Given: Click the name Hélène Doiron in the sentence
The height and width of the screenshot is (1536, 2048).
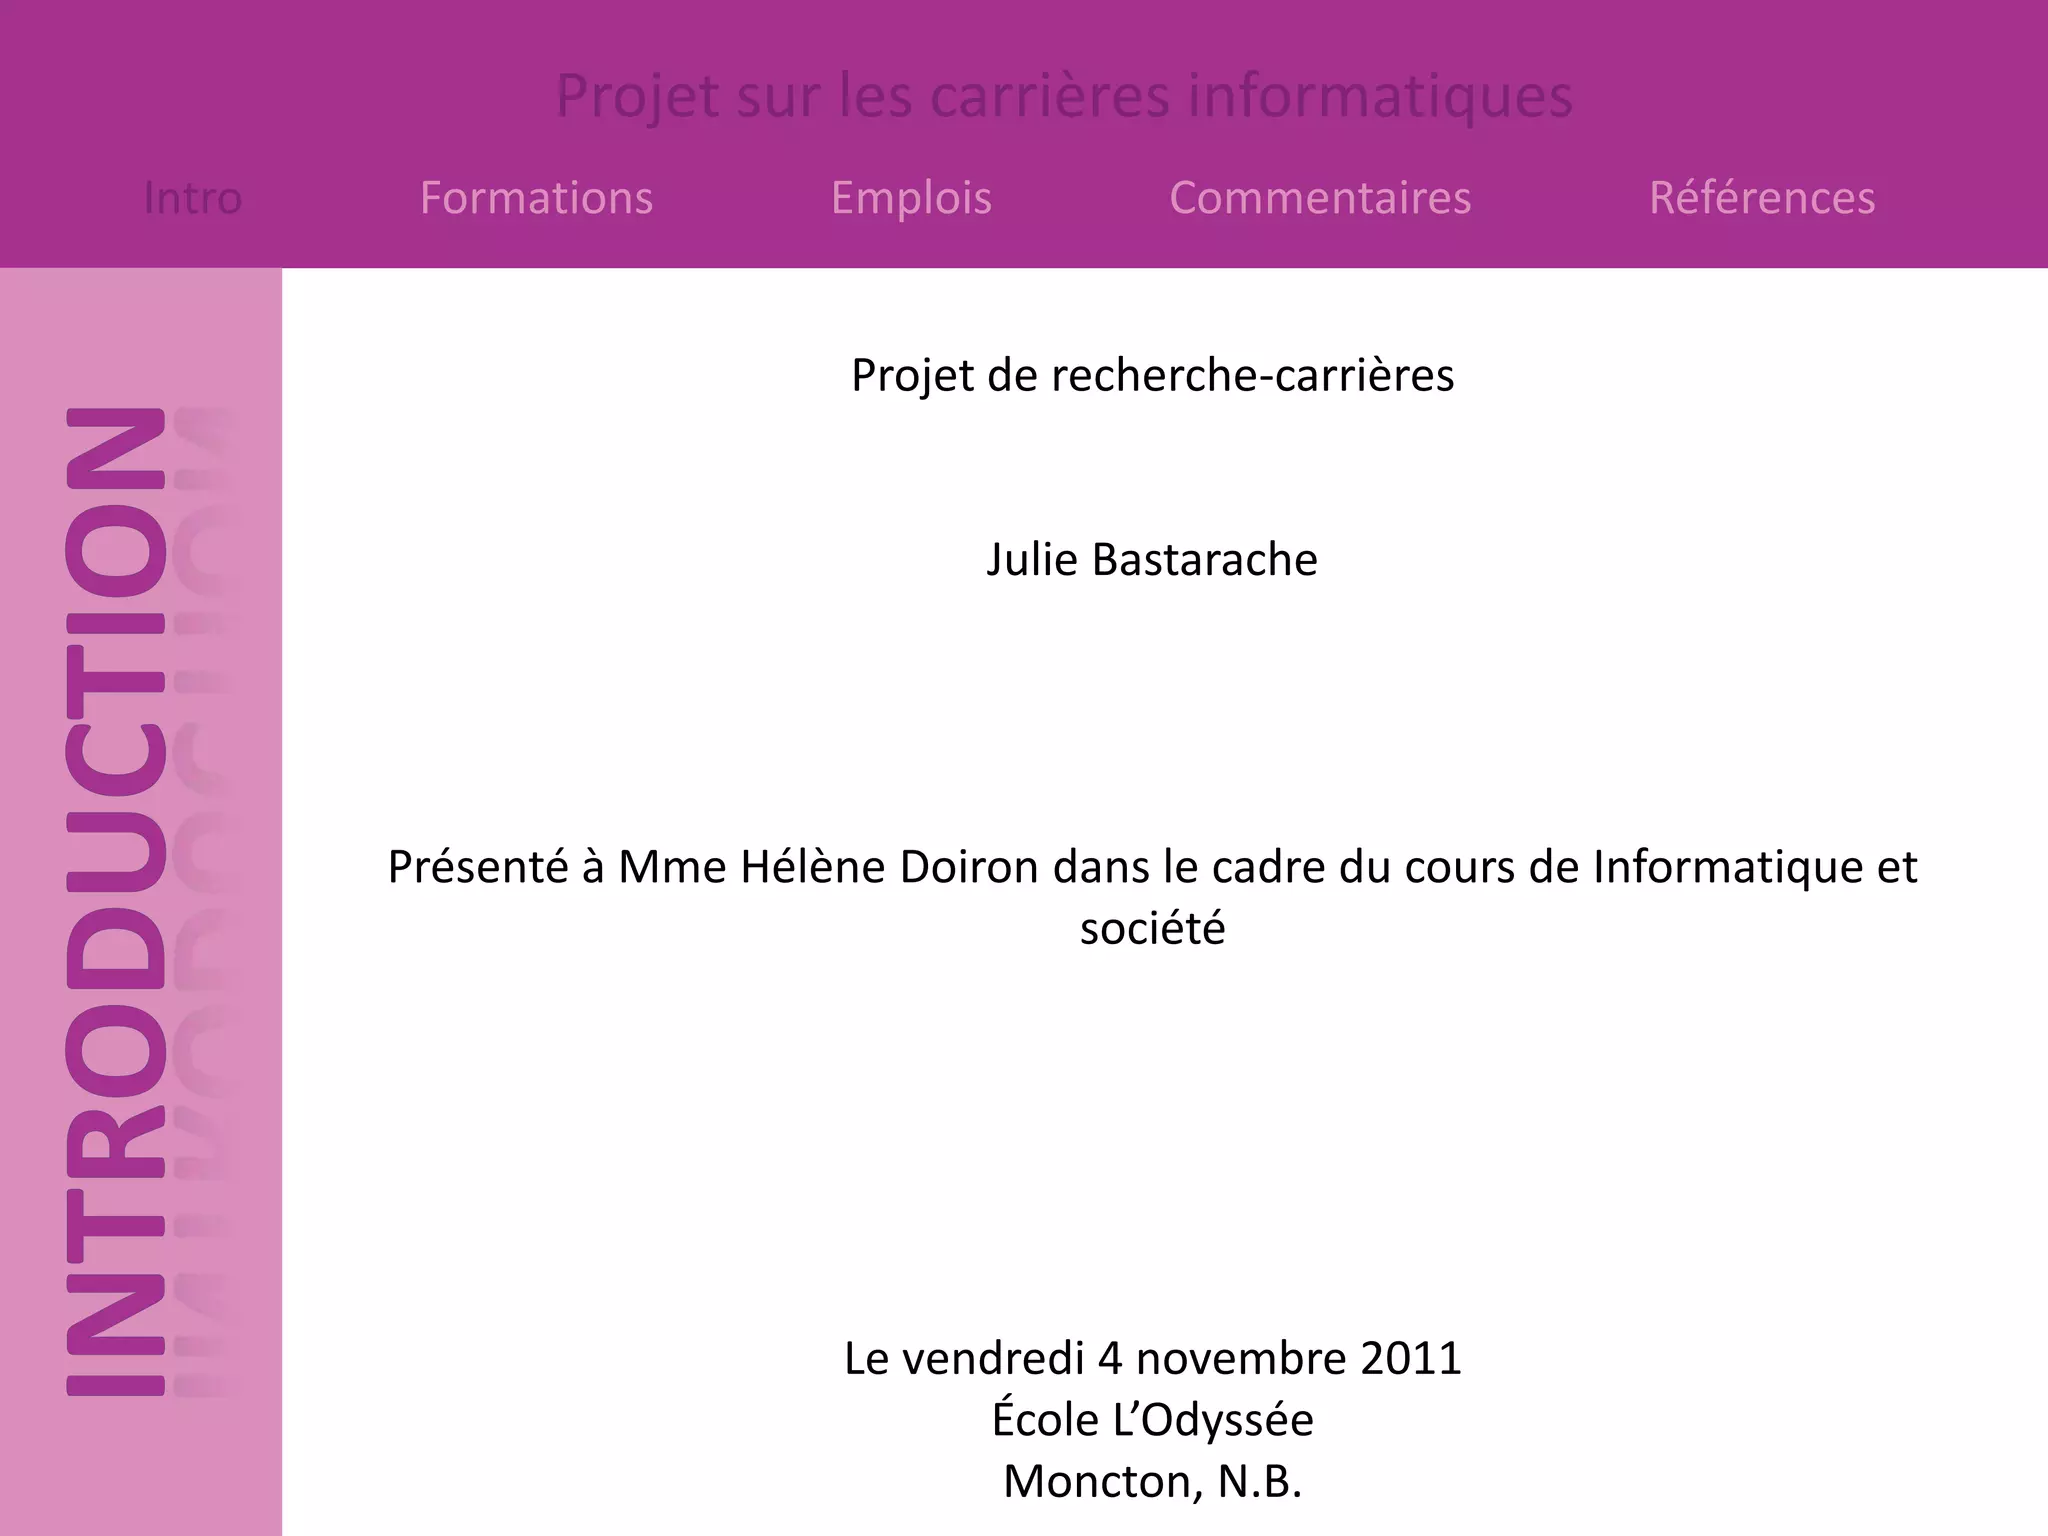Looking at the screenshot, I should (890, 867).
